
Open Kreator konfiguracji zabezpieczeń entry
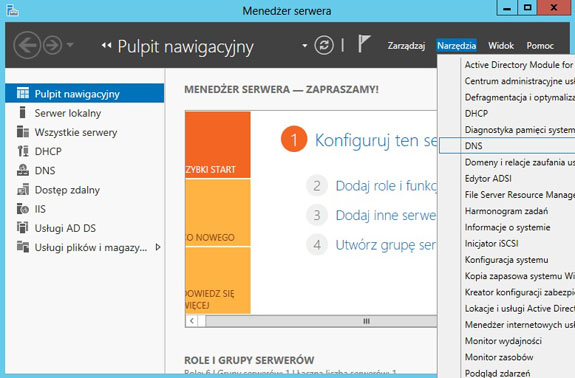[x=506, y=292]
